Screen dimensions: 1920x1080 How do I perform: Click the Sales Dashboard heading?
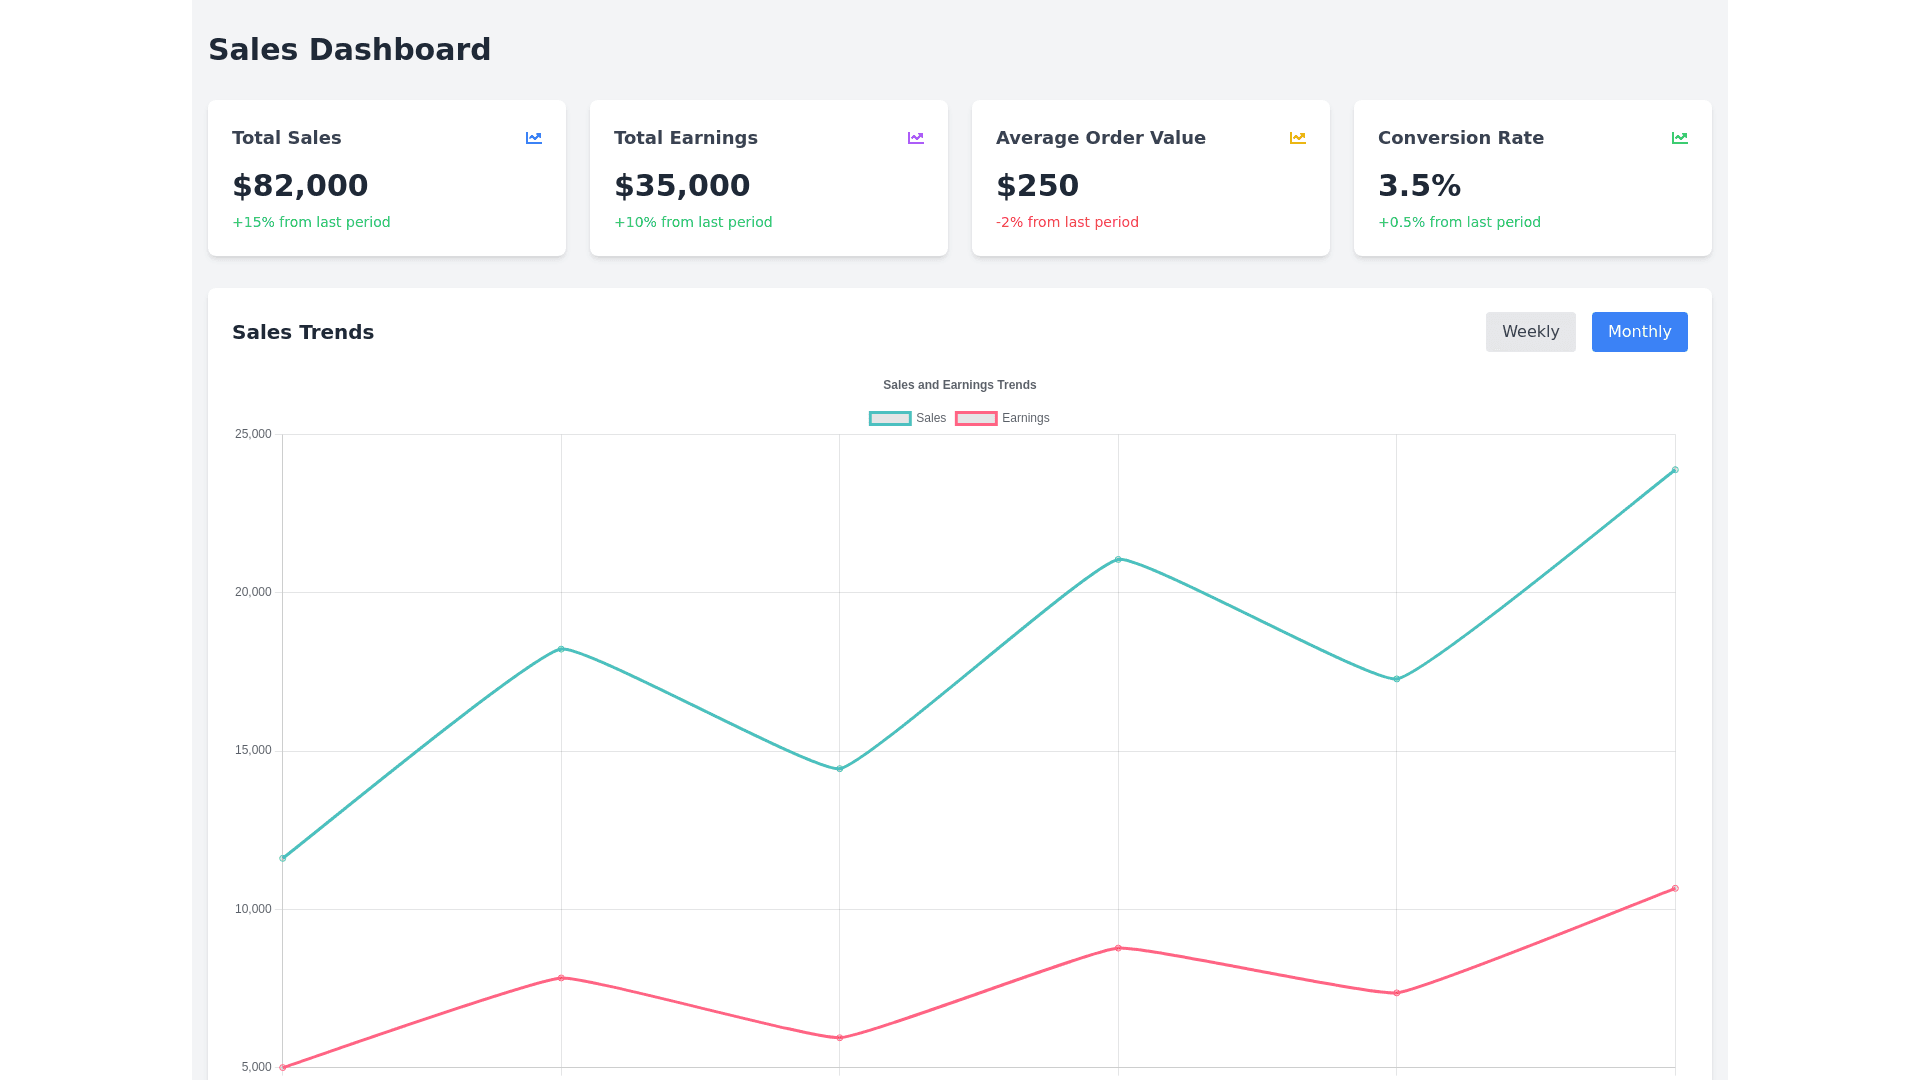point(349,50)
